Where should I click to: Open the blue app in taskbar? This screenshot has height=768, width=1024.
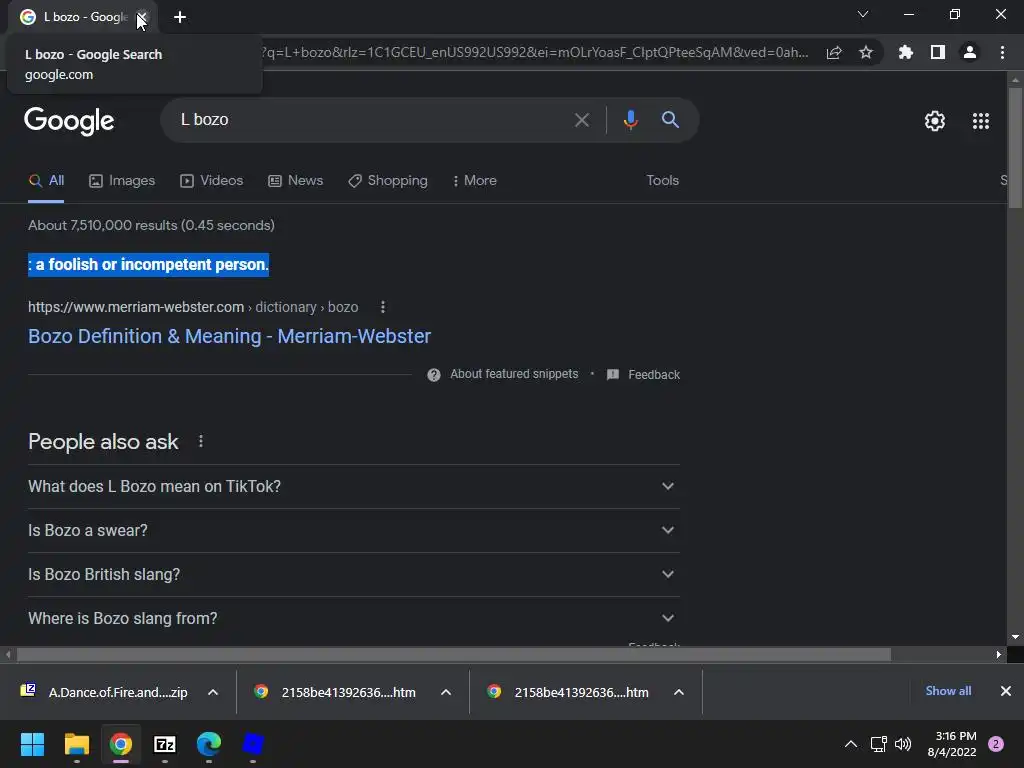click(x=253, y=744)
